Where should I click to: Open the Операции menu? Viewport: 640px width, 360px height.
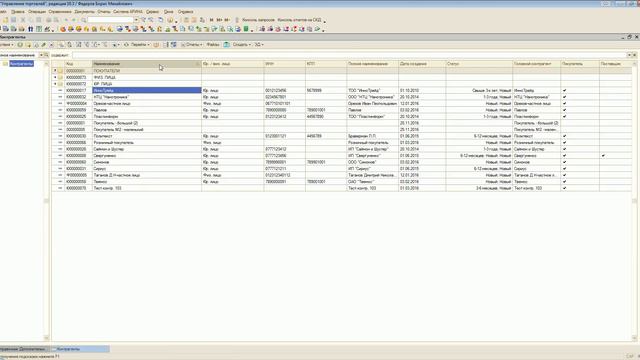37,12
